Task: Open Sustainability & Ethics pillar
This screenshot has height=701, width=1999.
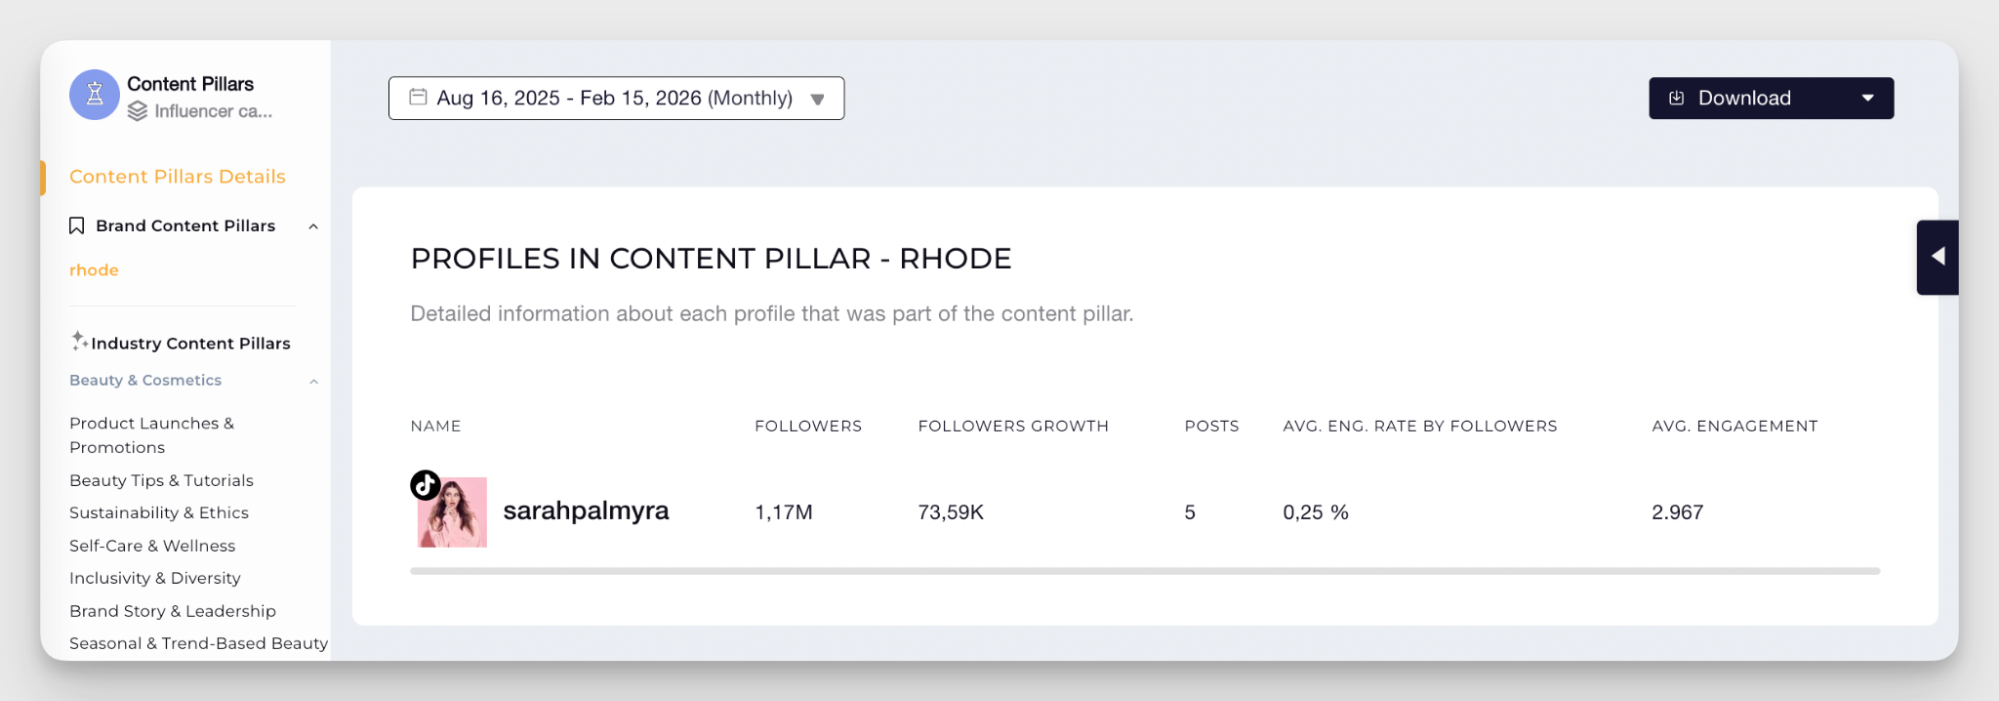Action: pos(159,513)
